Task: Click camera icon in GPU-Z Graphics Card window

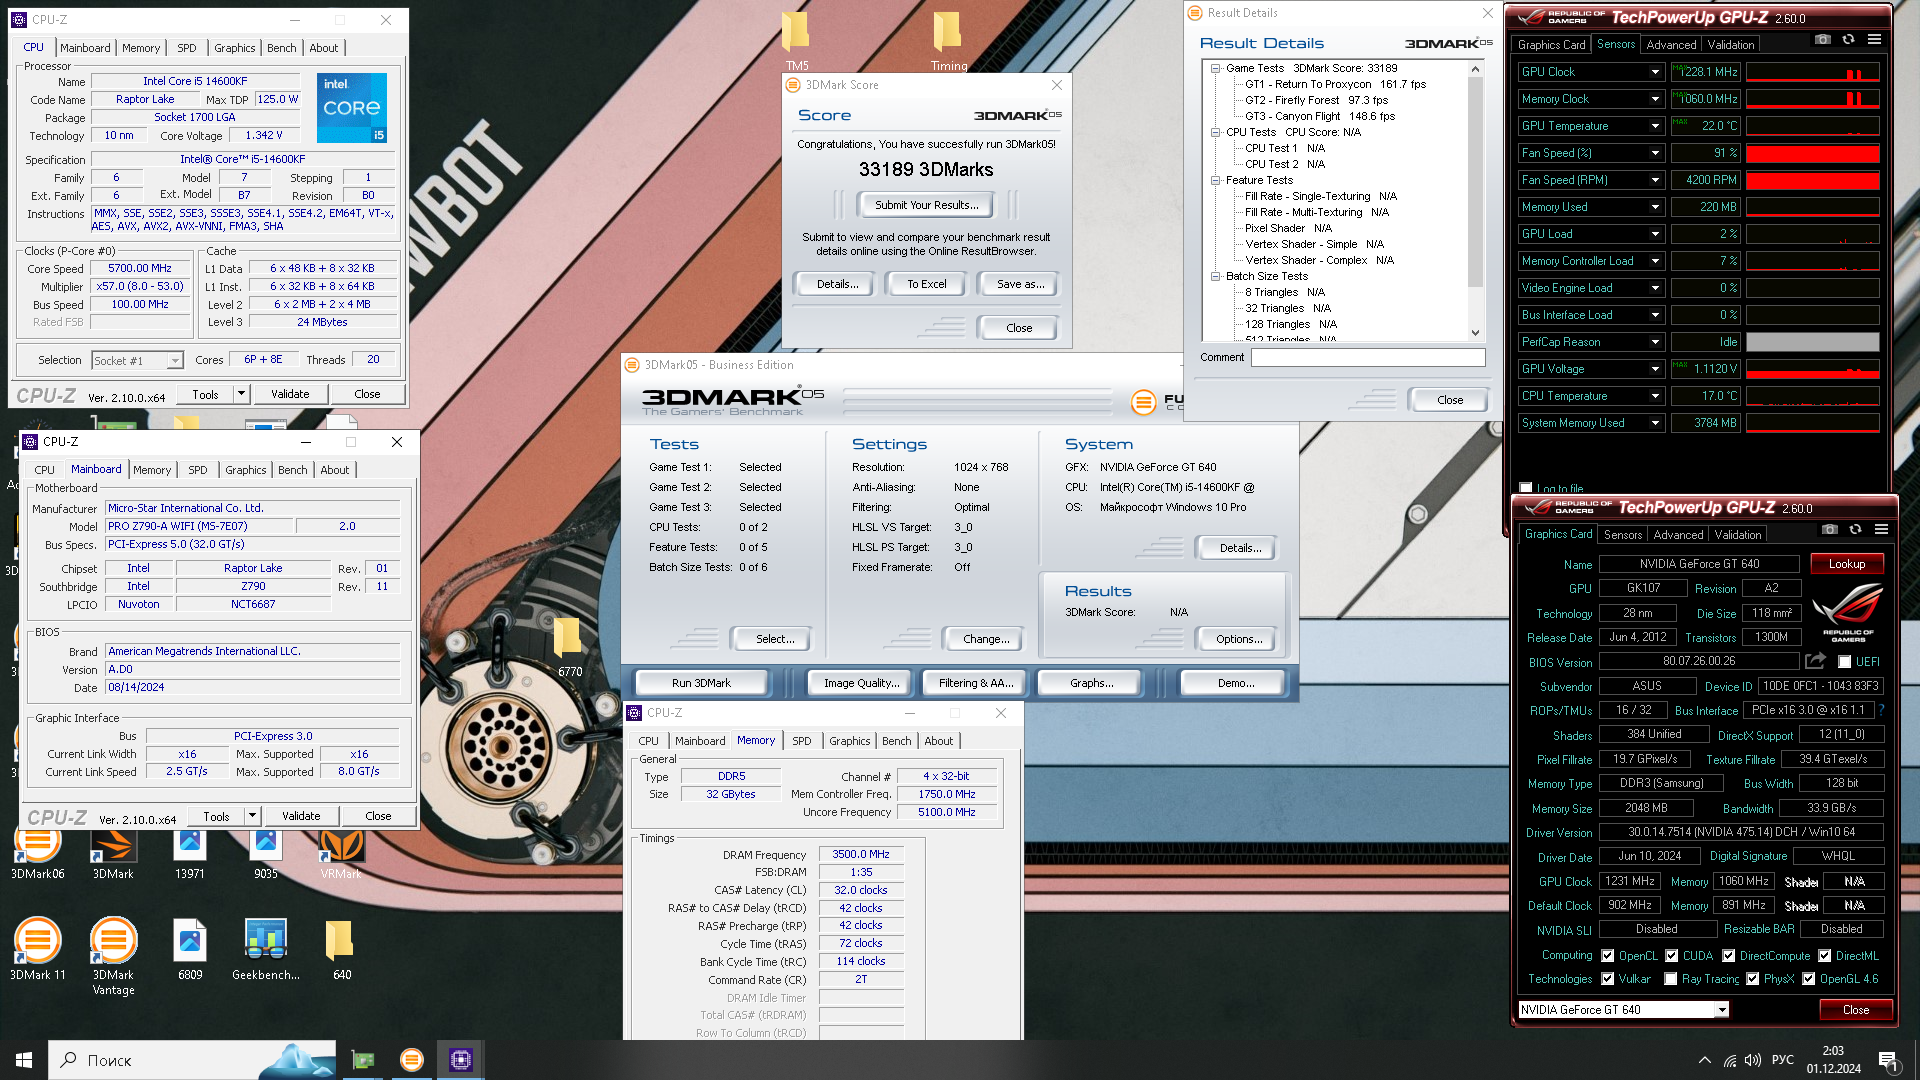Action: [1829, 530]
